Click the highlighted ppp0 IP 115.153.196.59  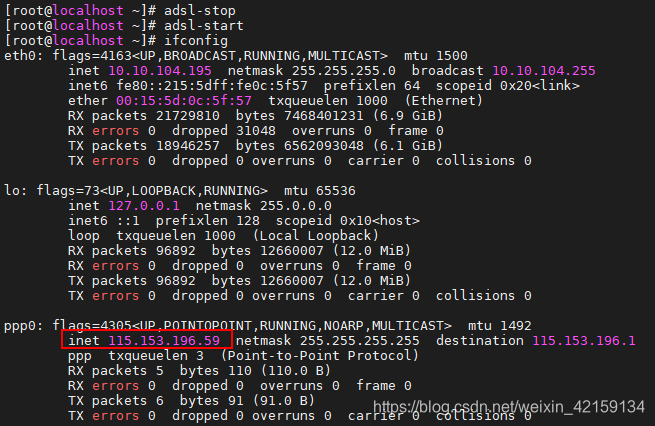(164, 340)
